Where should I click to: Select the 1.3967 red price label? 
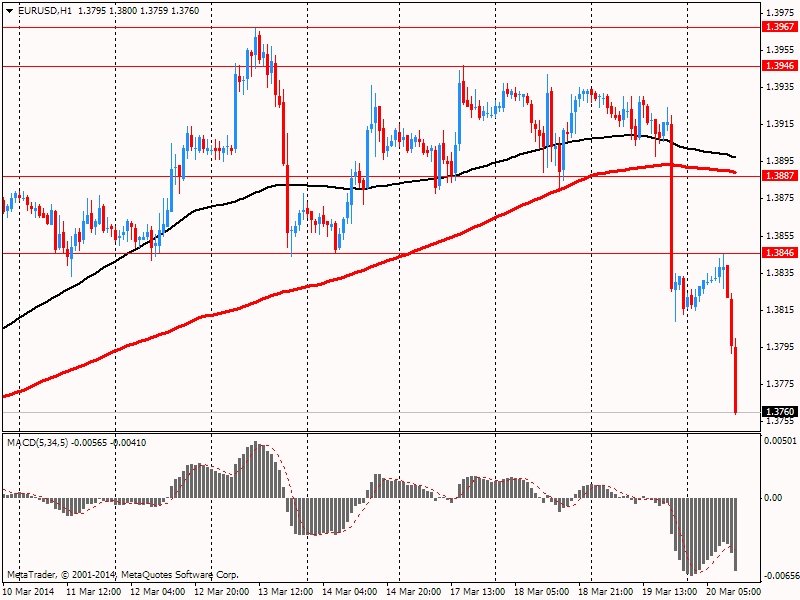click(x=779, y=27)
